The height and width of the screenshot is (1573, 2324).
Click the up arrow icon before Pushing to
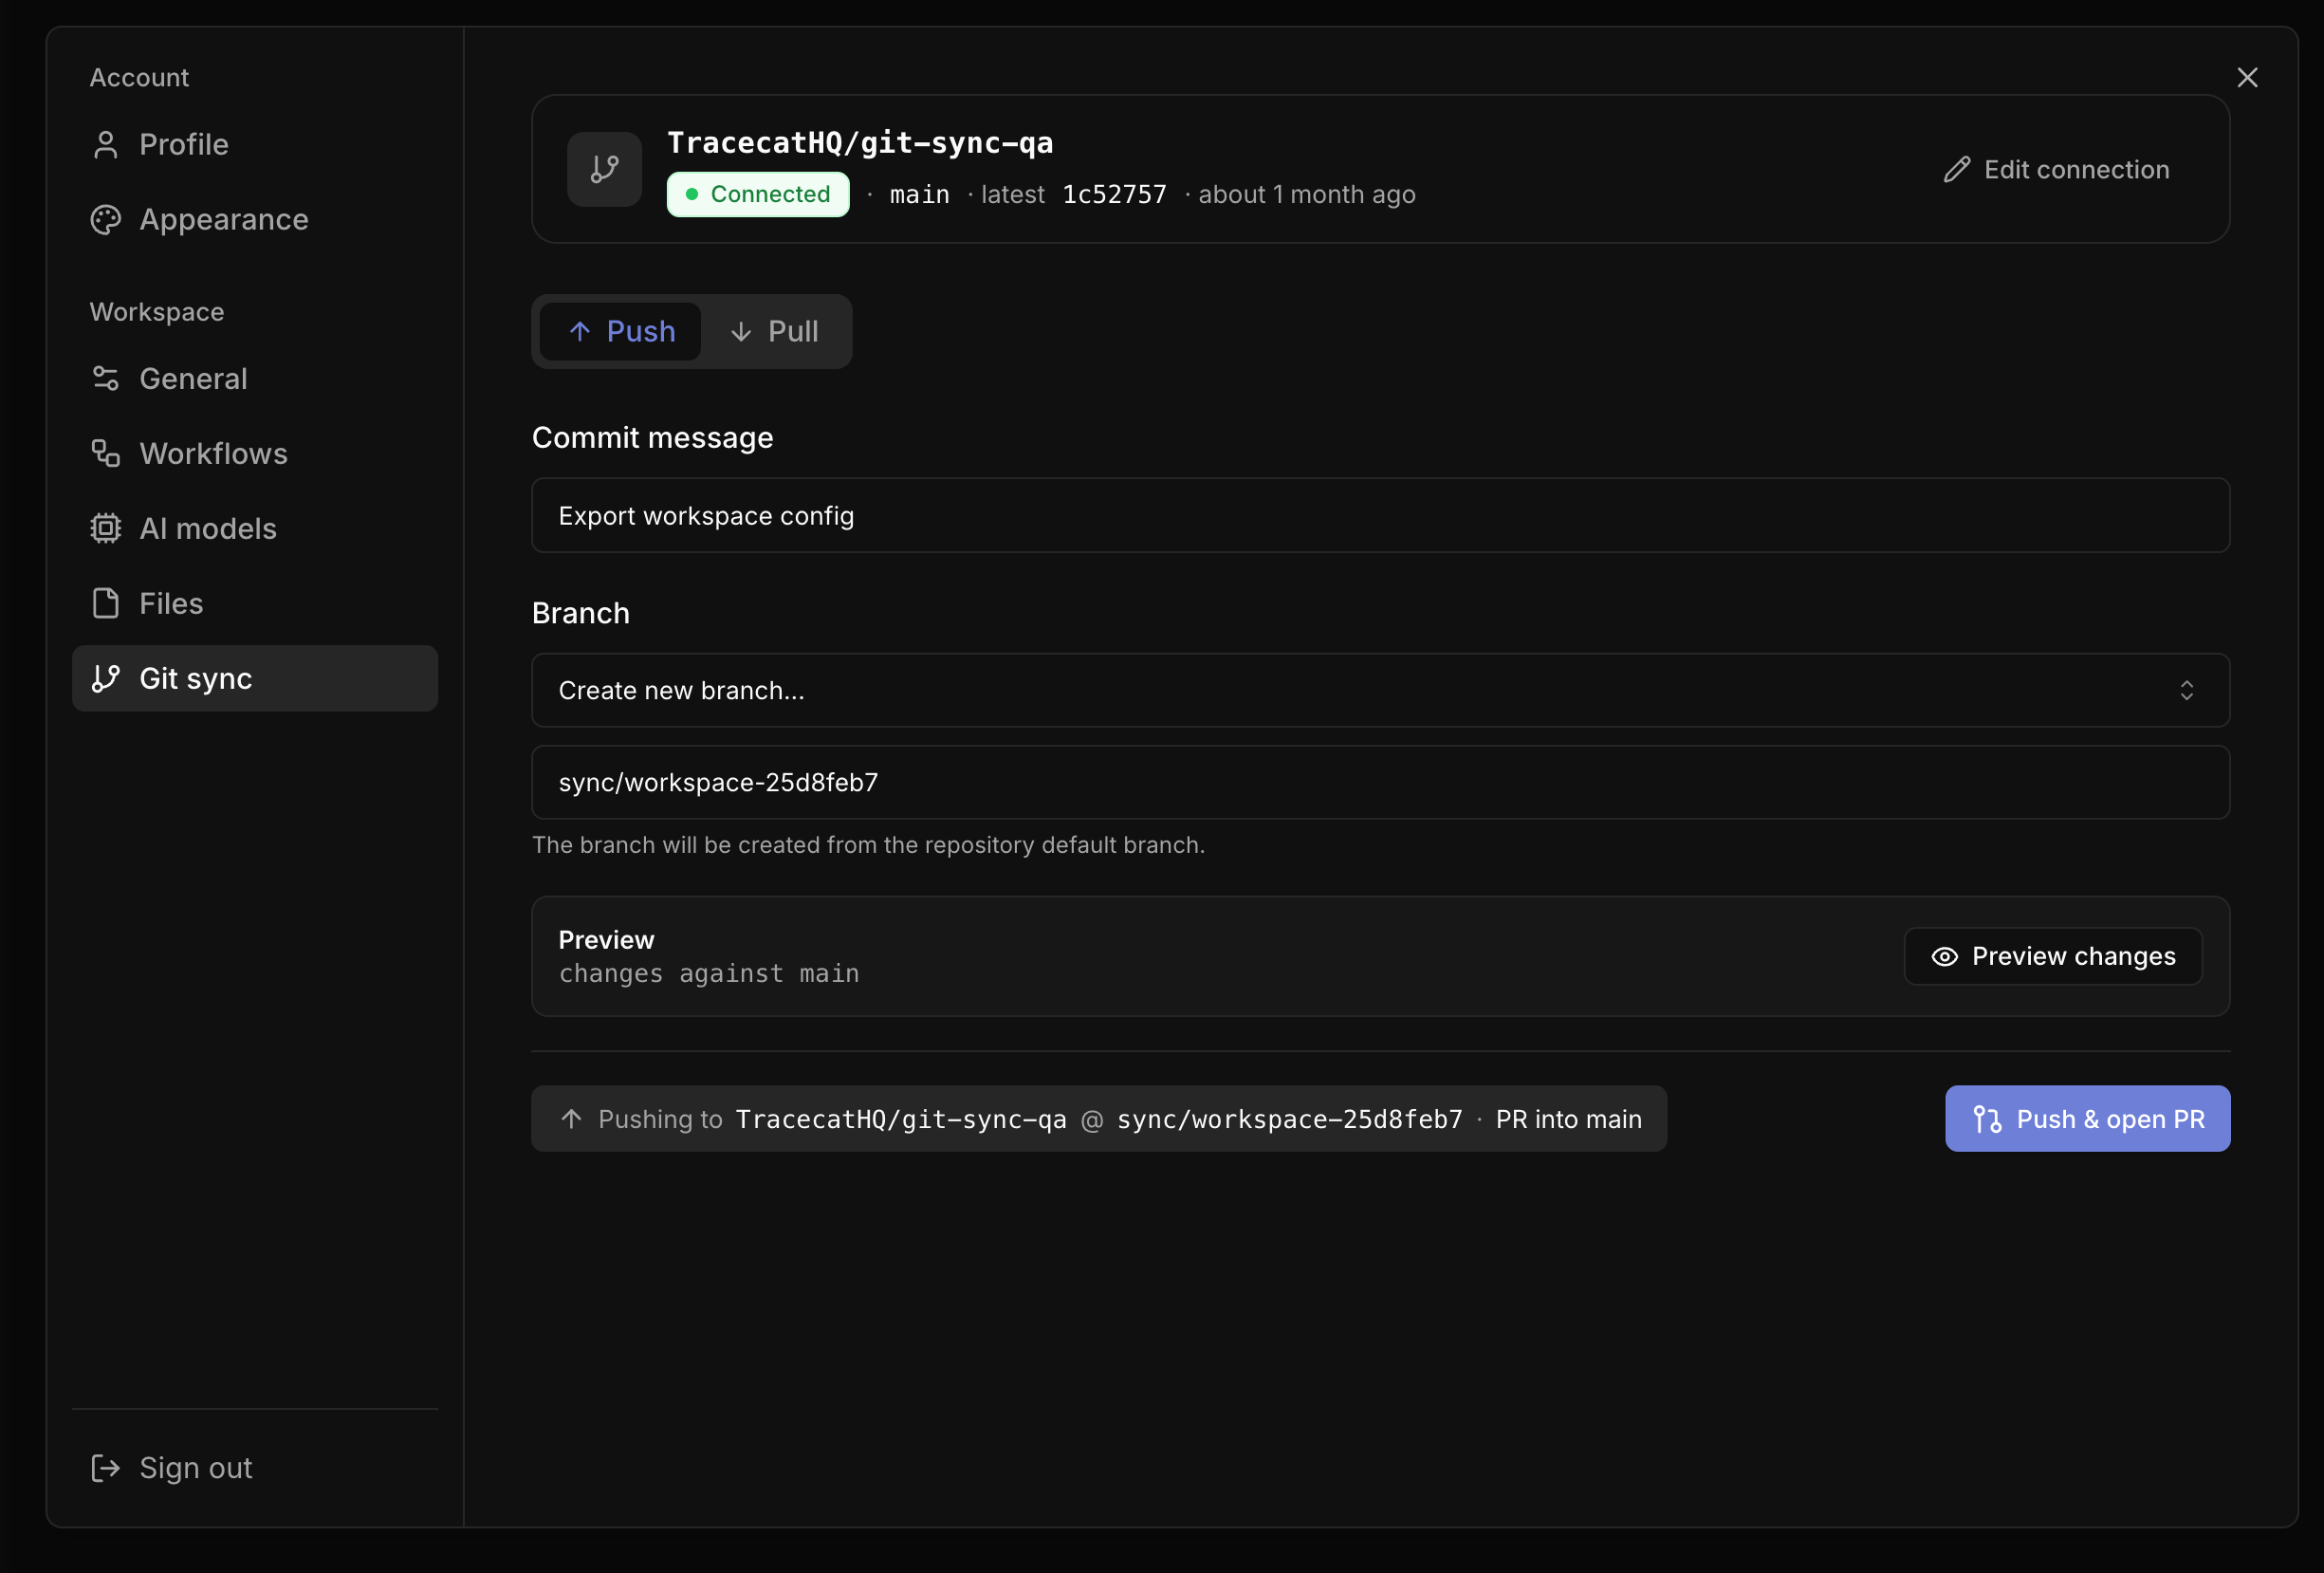click(571, 1119)
